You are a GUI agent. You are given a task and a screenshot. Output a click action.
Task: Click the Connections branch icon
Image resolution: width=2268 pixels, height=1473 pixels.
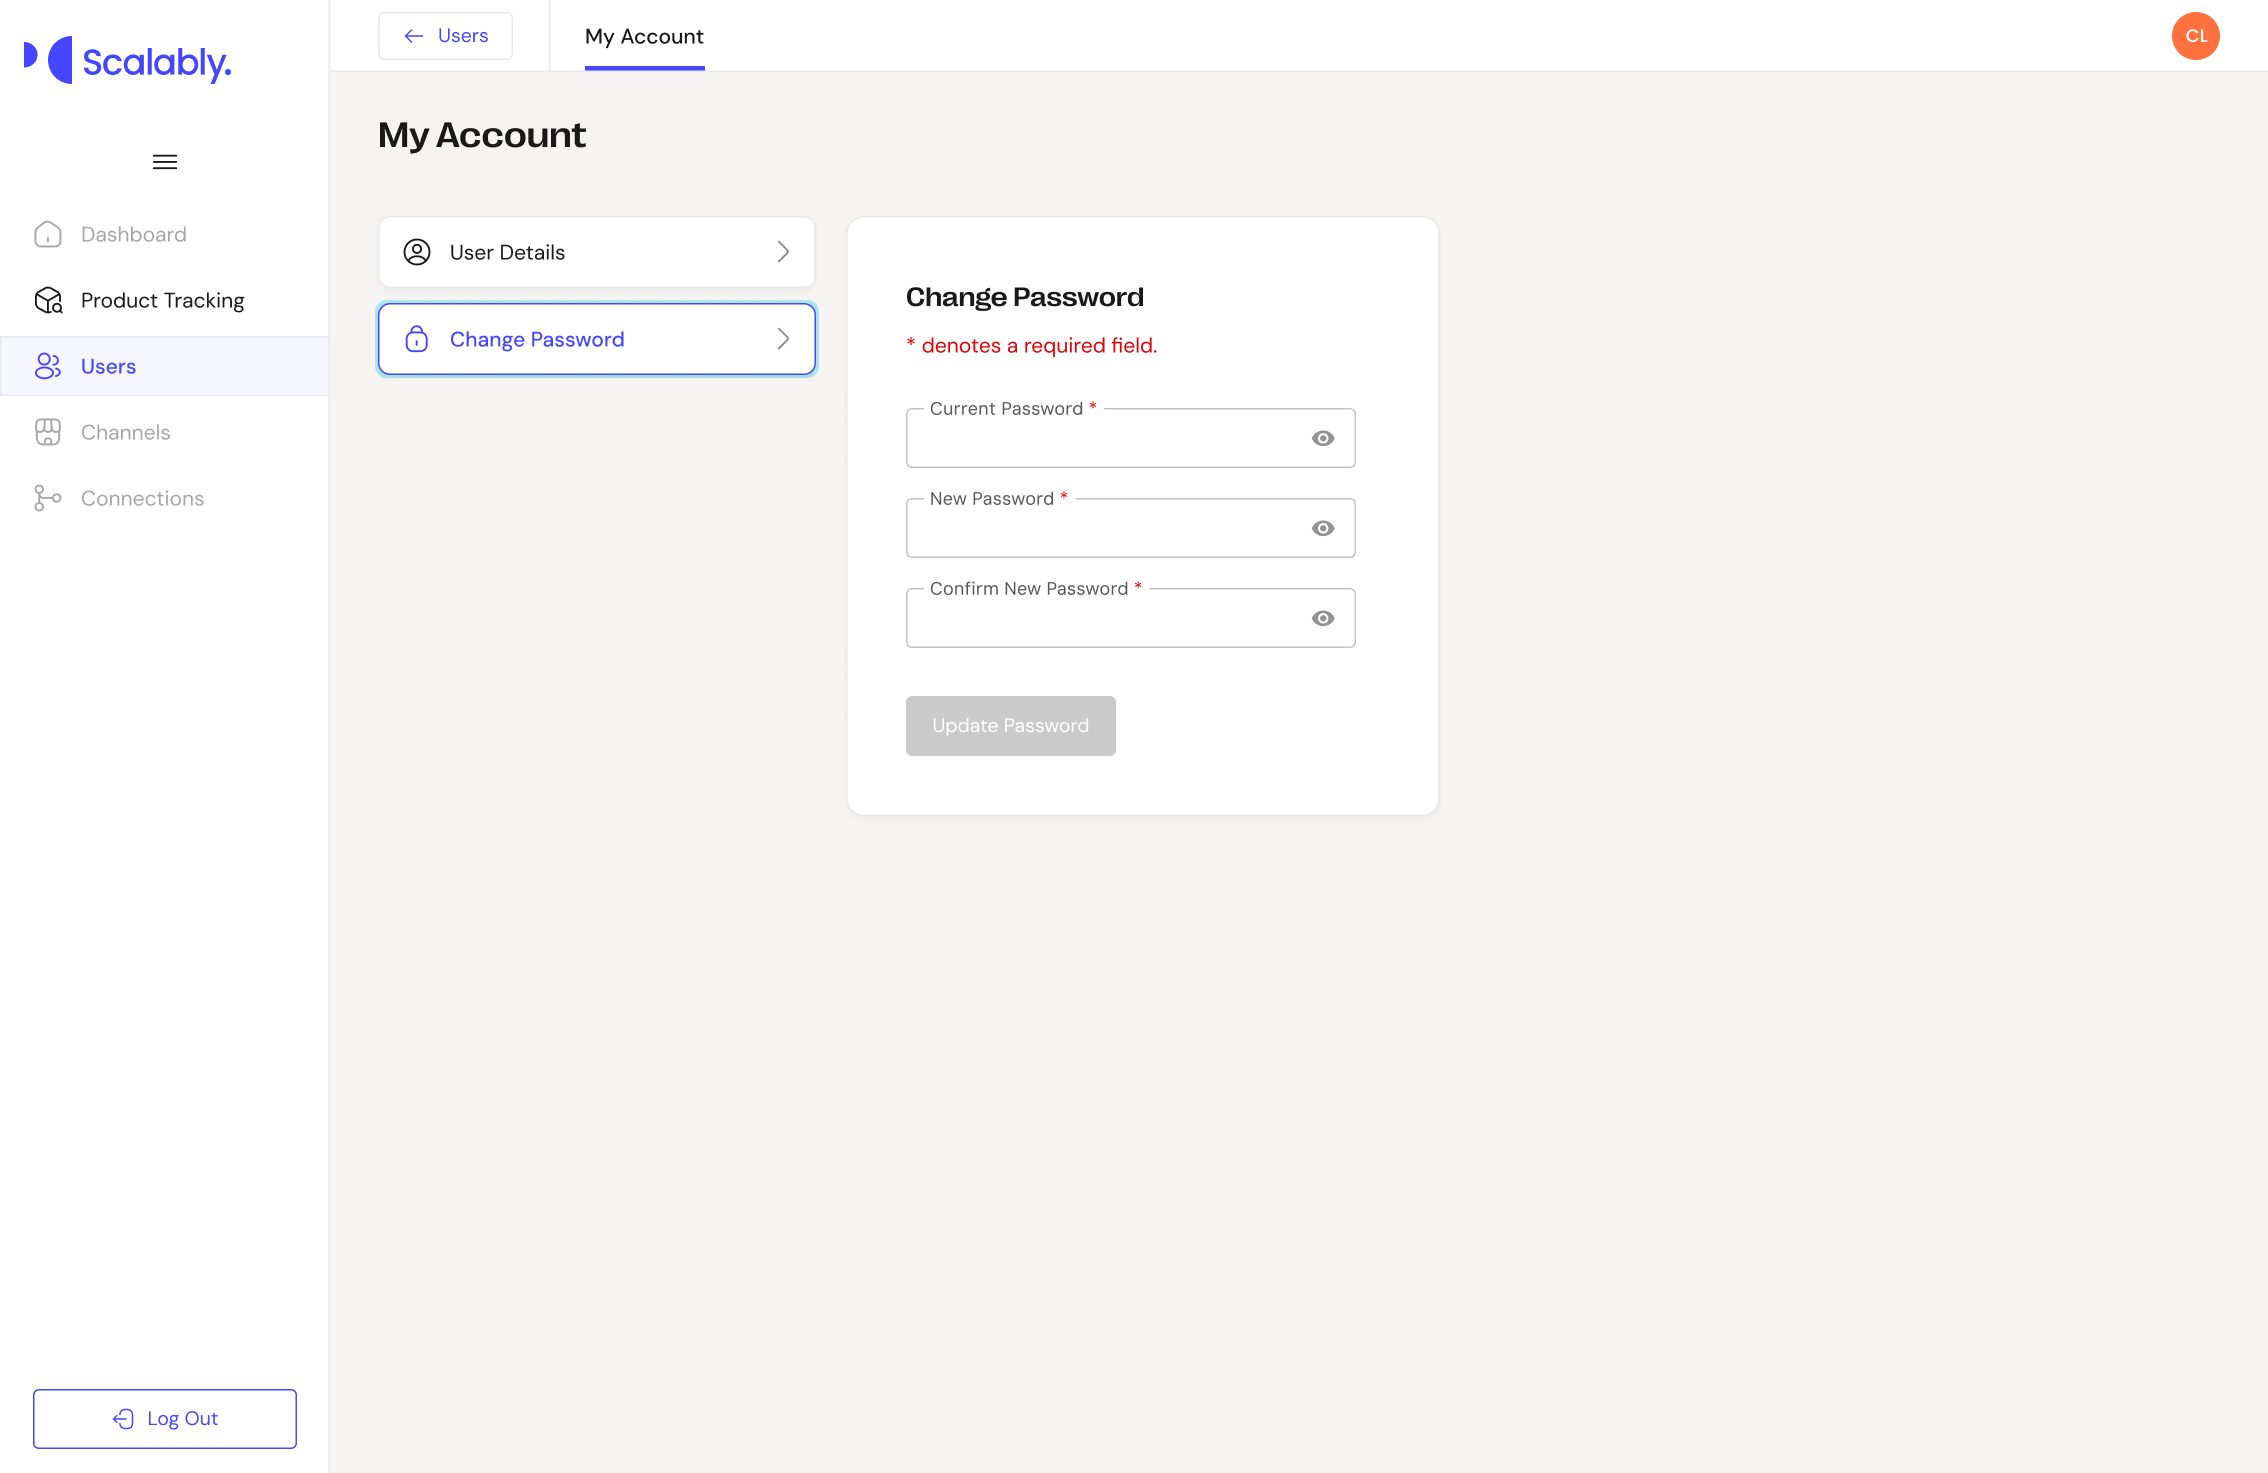tap(48, 498)
